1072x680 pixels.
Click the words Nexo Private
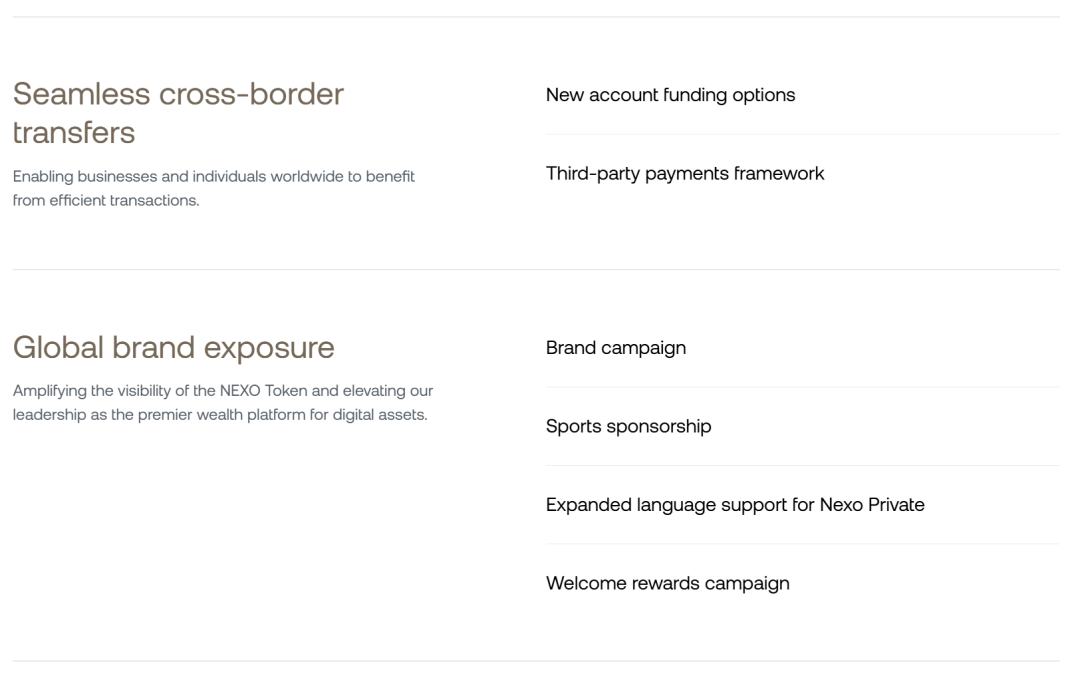[x=872, y=505]
